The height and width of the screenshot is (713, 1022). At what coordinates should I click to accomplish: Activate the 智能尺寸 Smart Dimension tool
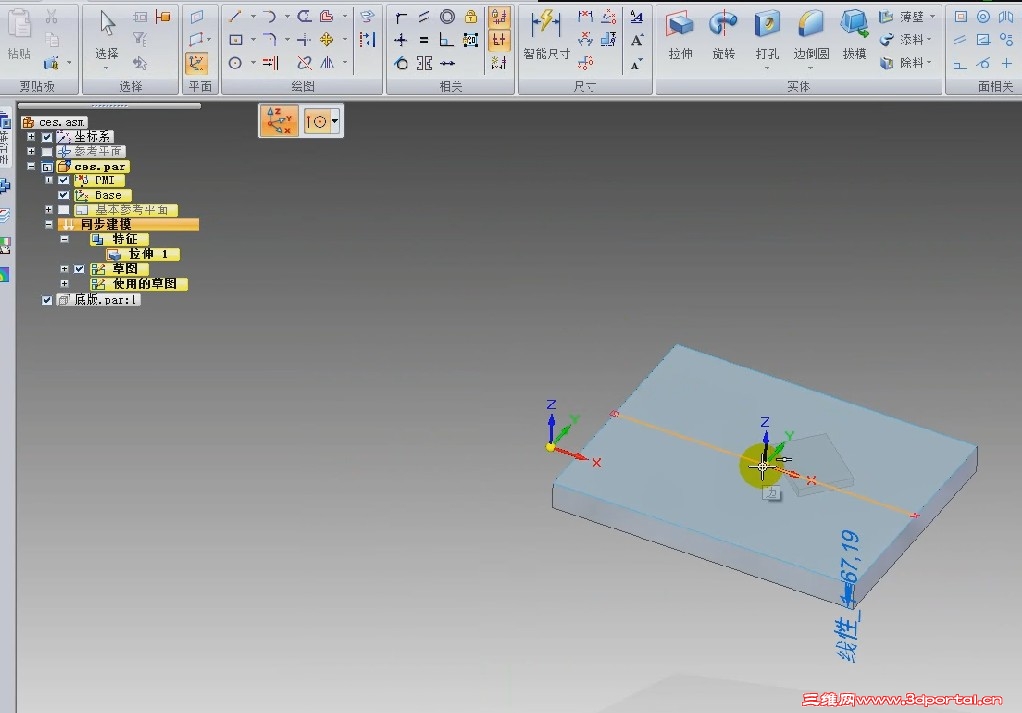coord(546,36)
